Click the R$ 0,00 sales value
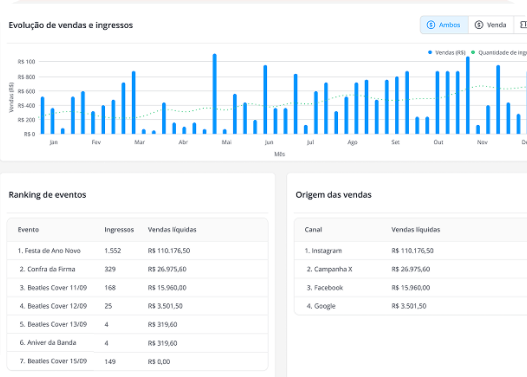 tap(159, 362)
